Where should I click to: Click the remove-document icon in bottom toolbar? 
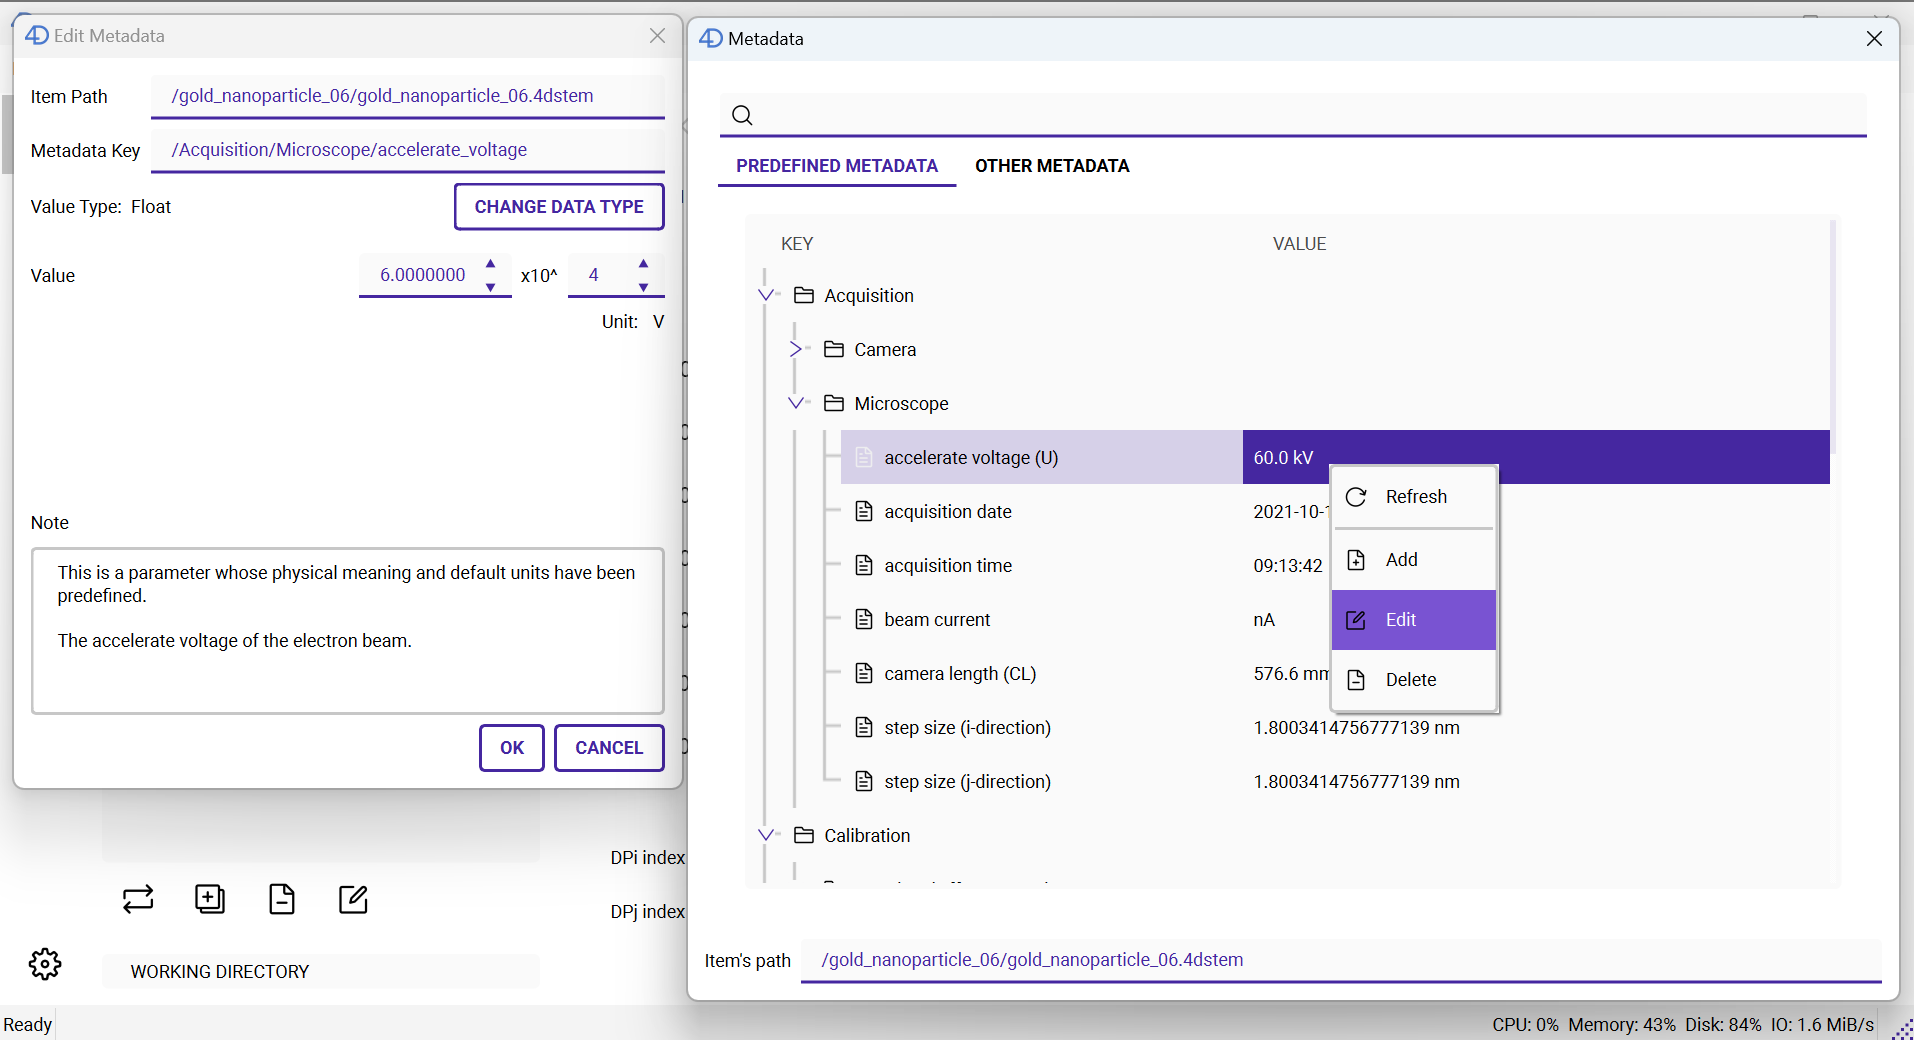282,899
